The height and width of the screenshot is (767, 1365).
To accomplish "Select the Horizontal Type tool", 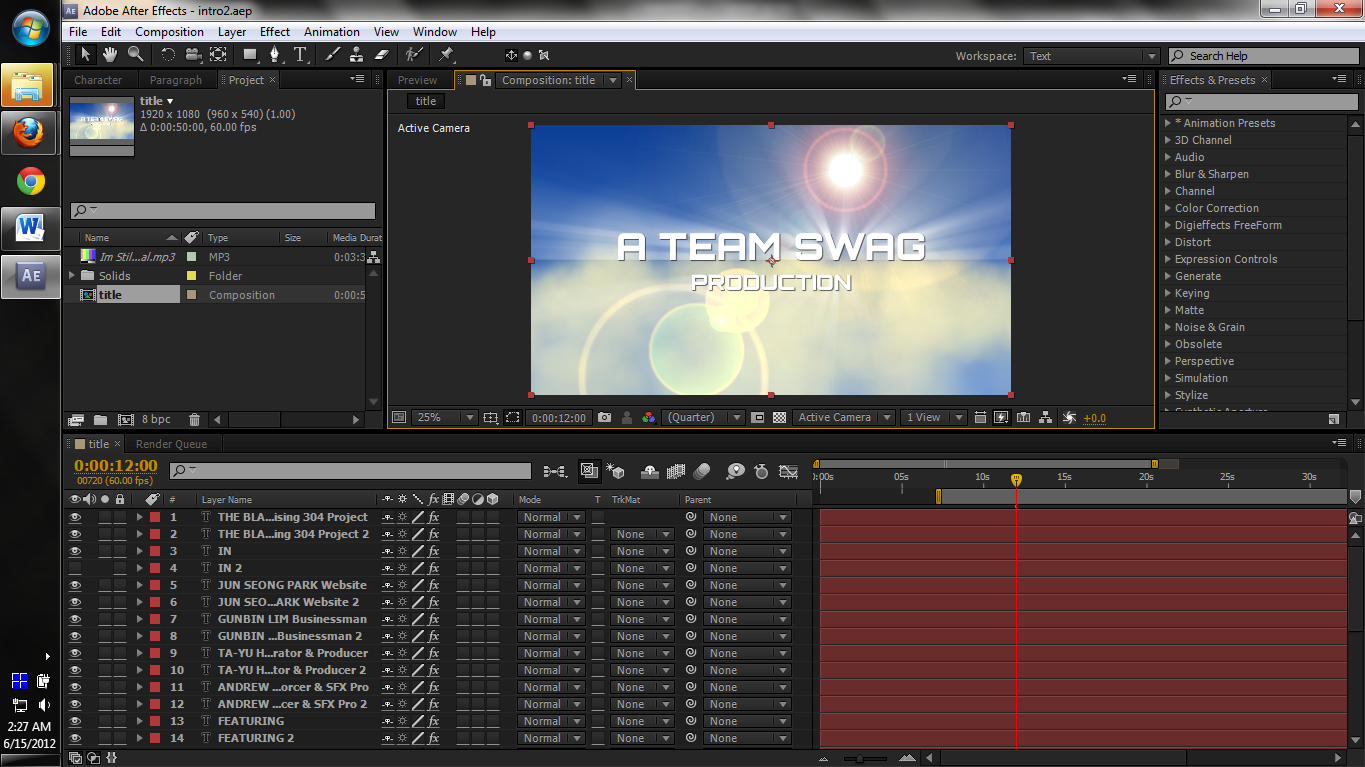I will pos(300,55).
